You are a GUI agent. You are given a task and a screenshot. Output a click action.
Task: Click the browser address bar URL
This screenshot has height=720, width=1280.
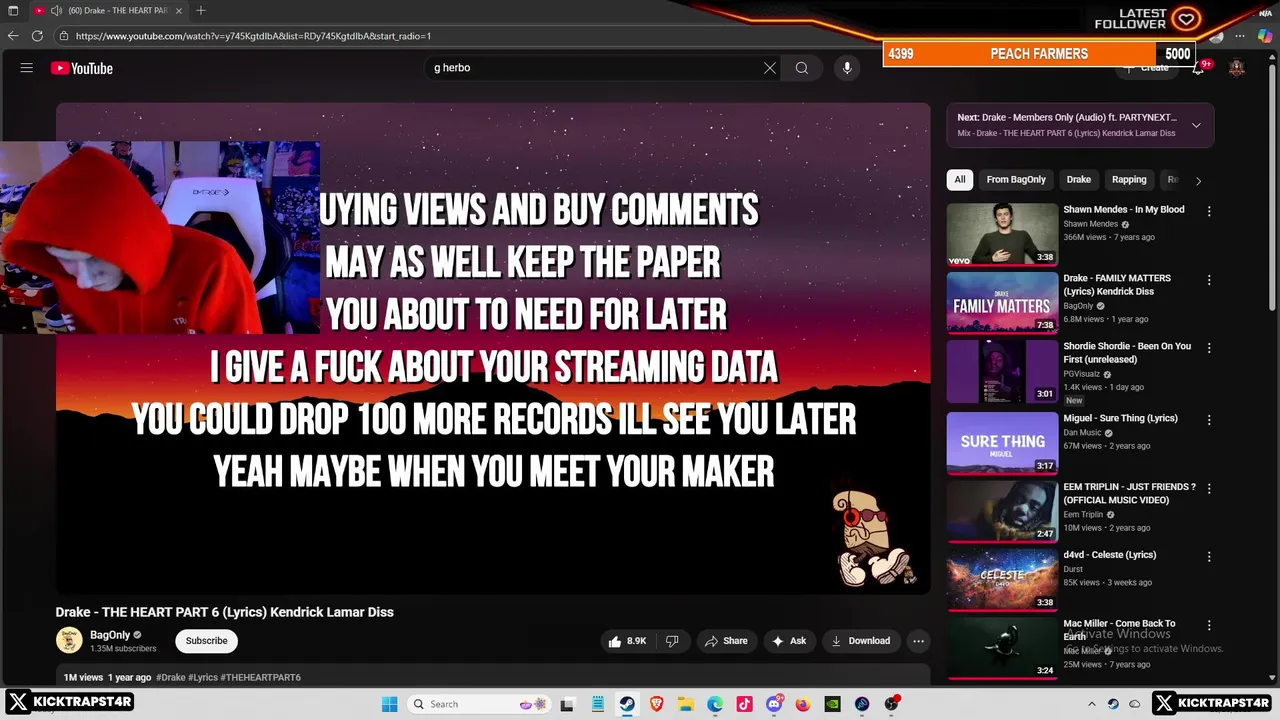(x=253, y=36)
